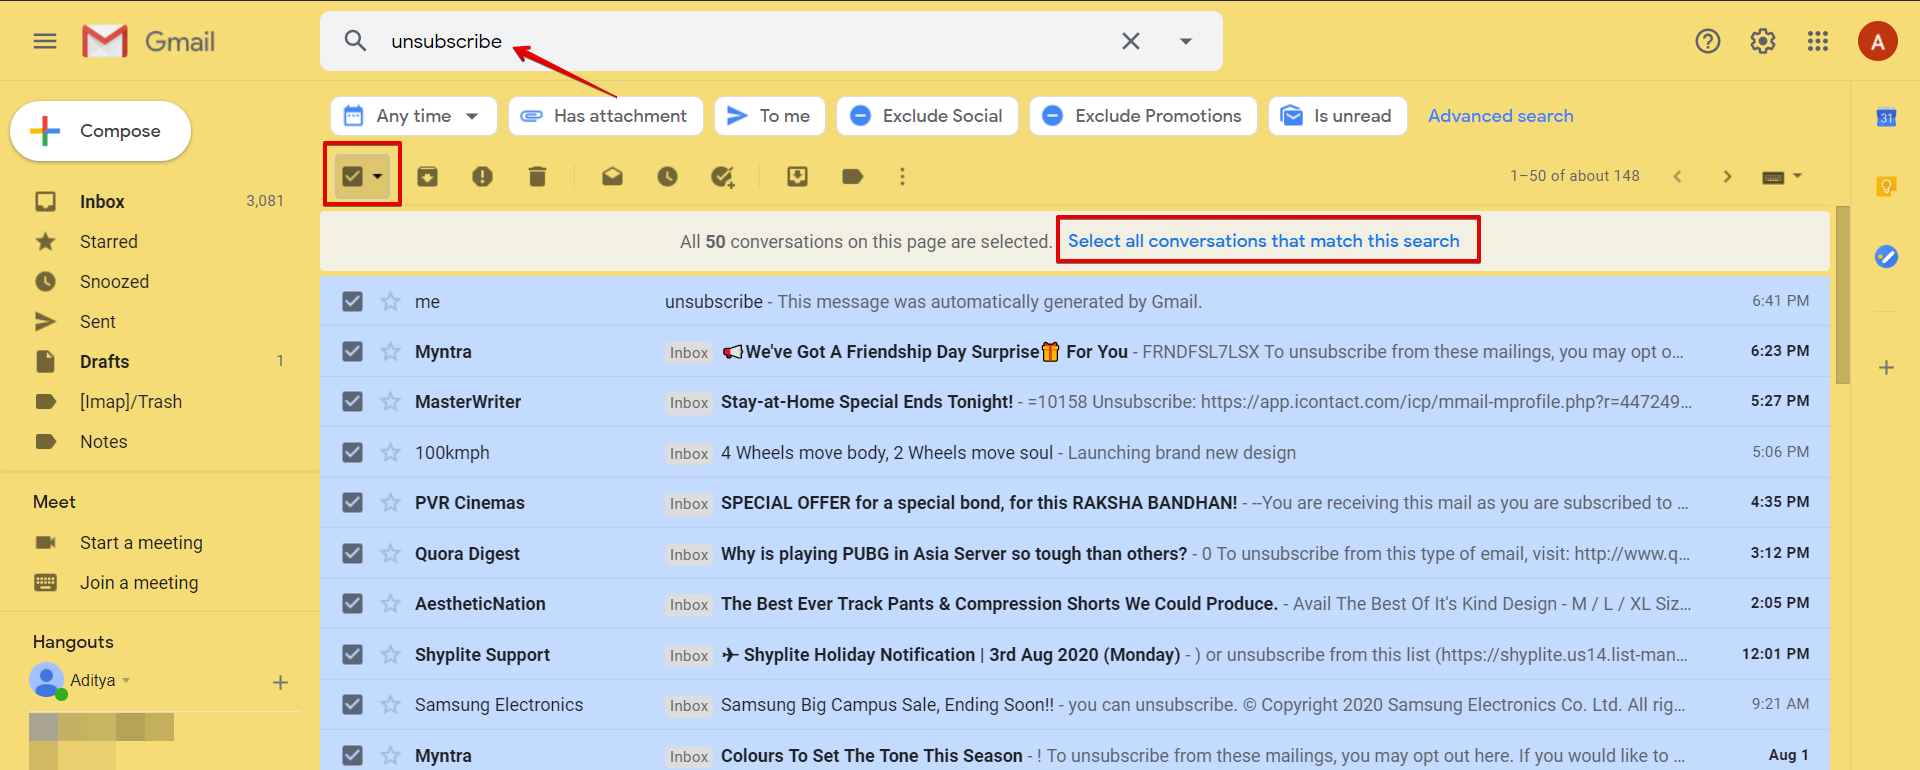Click the search magnifier icon

355,41
